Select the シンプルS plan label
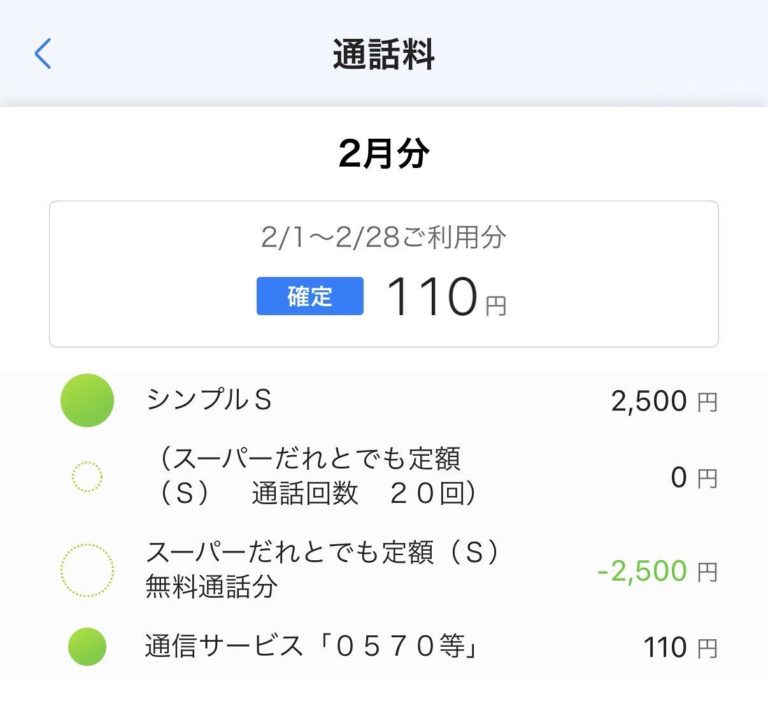768x713 pixels. pos(209,400)
